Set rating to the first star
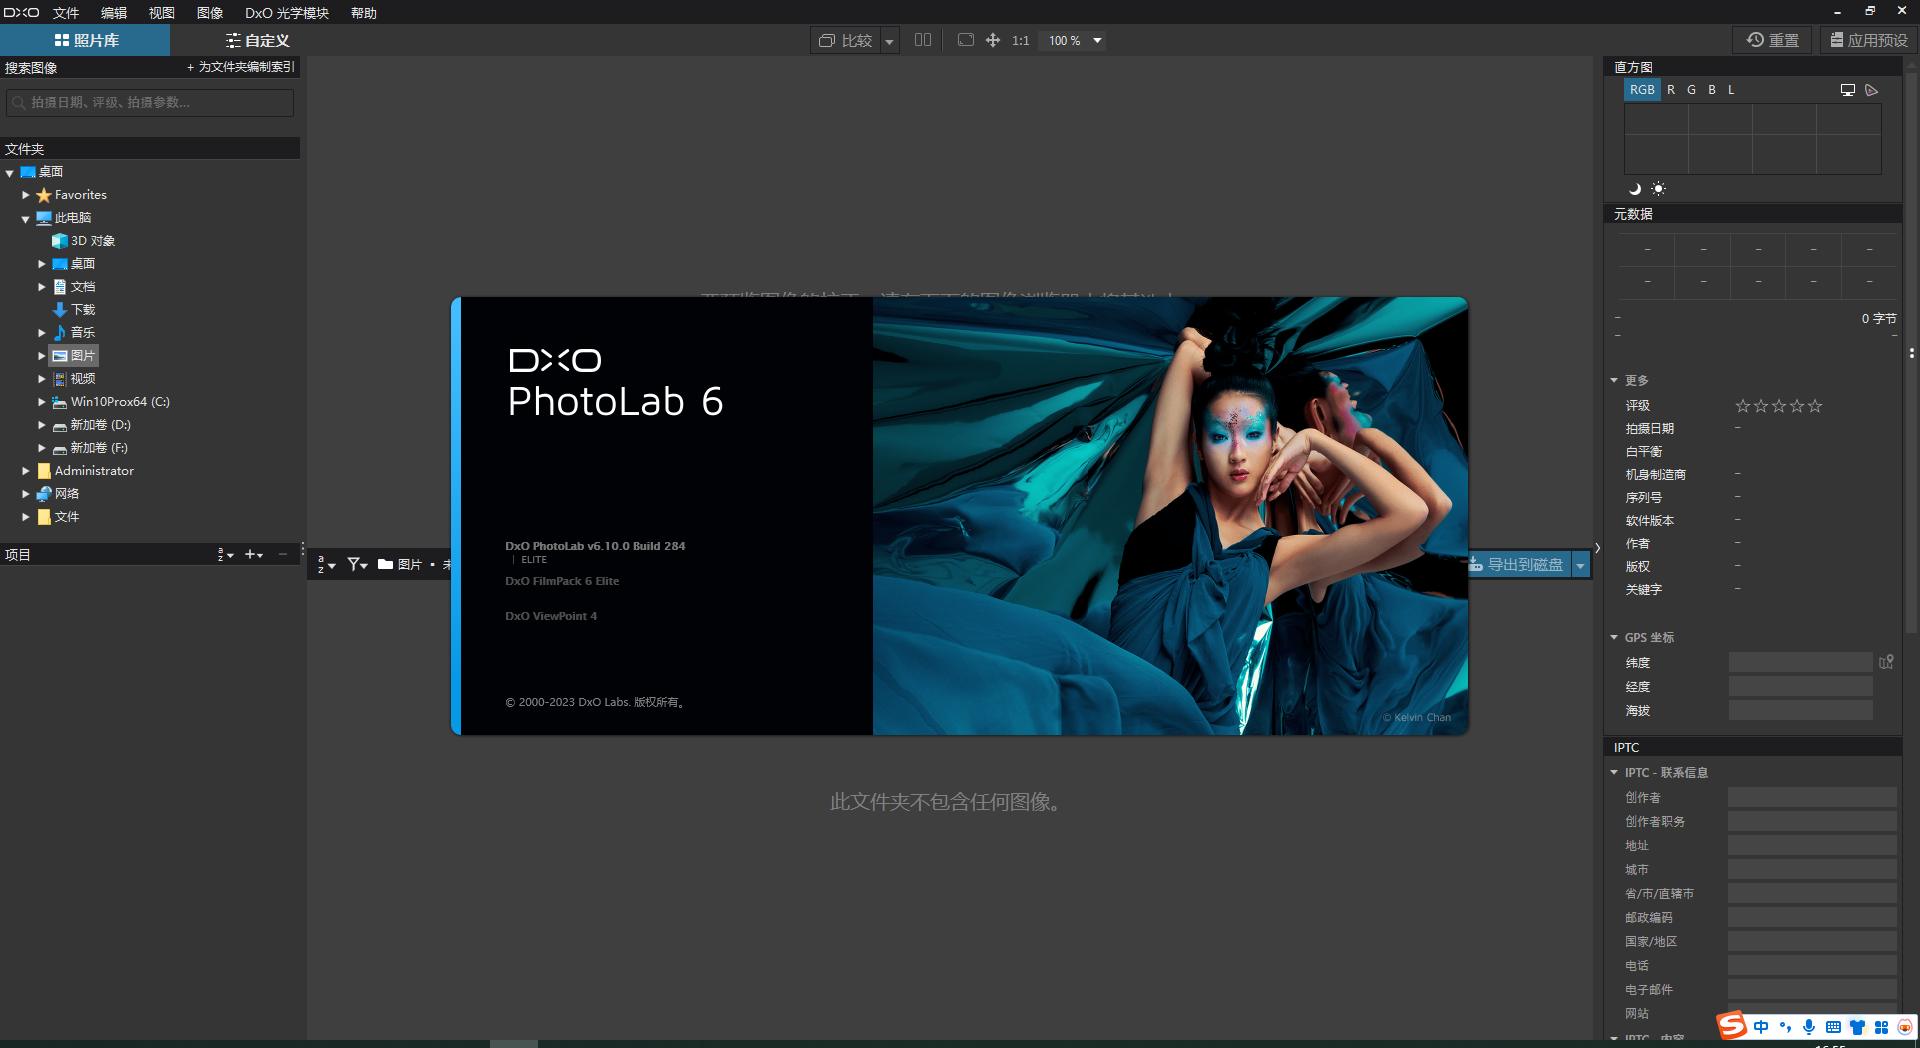Image resolution: width=1920 pixels, height=1048 pixels. (1743, 406)
